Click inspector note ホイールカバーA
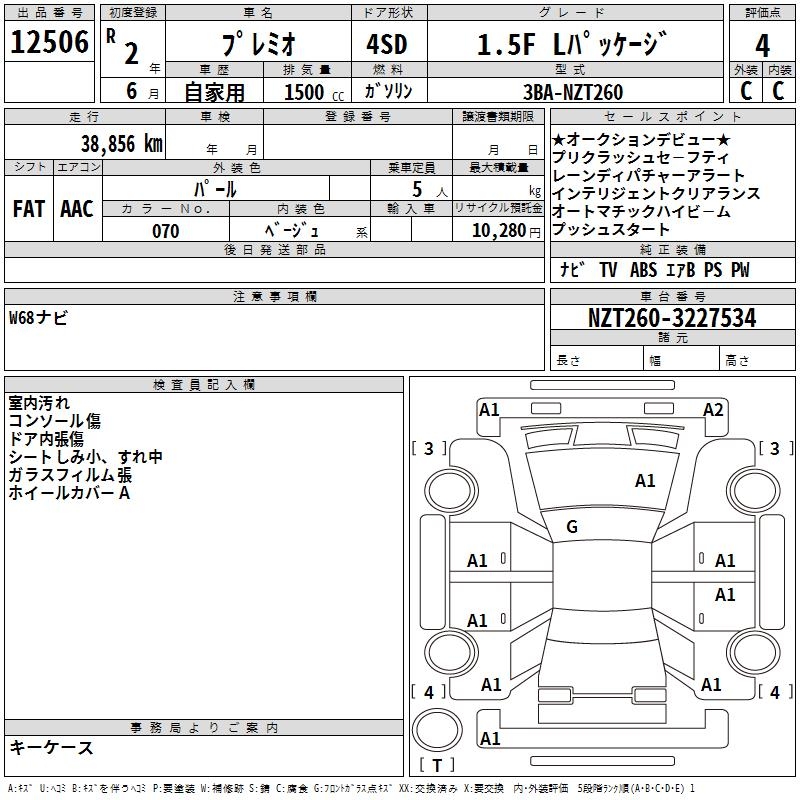Image resolution: width=800 pixels, height=800 pixels. click(69, 493)
